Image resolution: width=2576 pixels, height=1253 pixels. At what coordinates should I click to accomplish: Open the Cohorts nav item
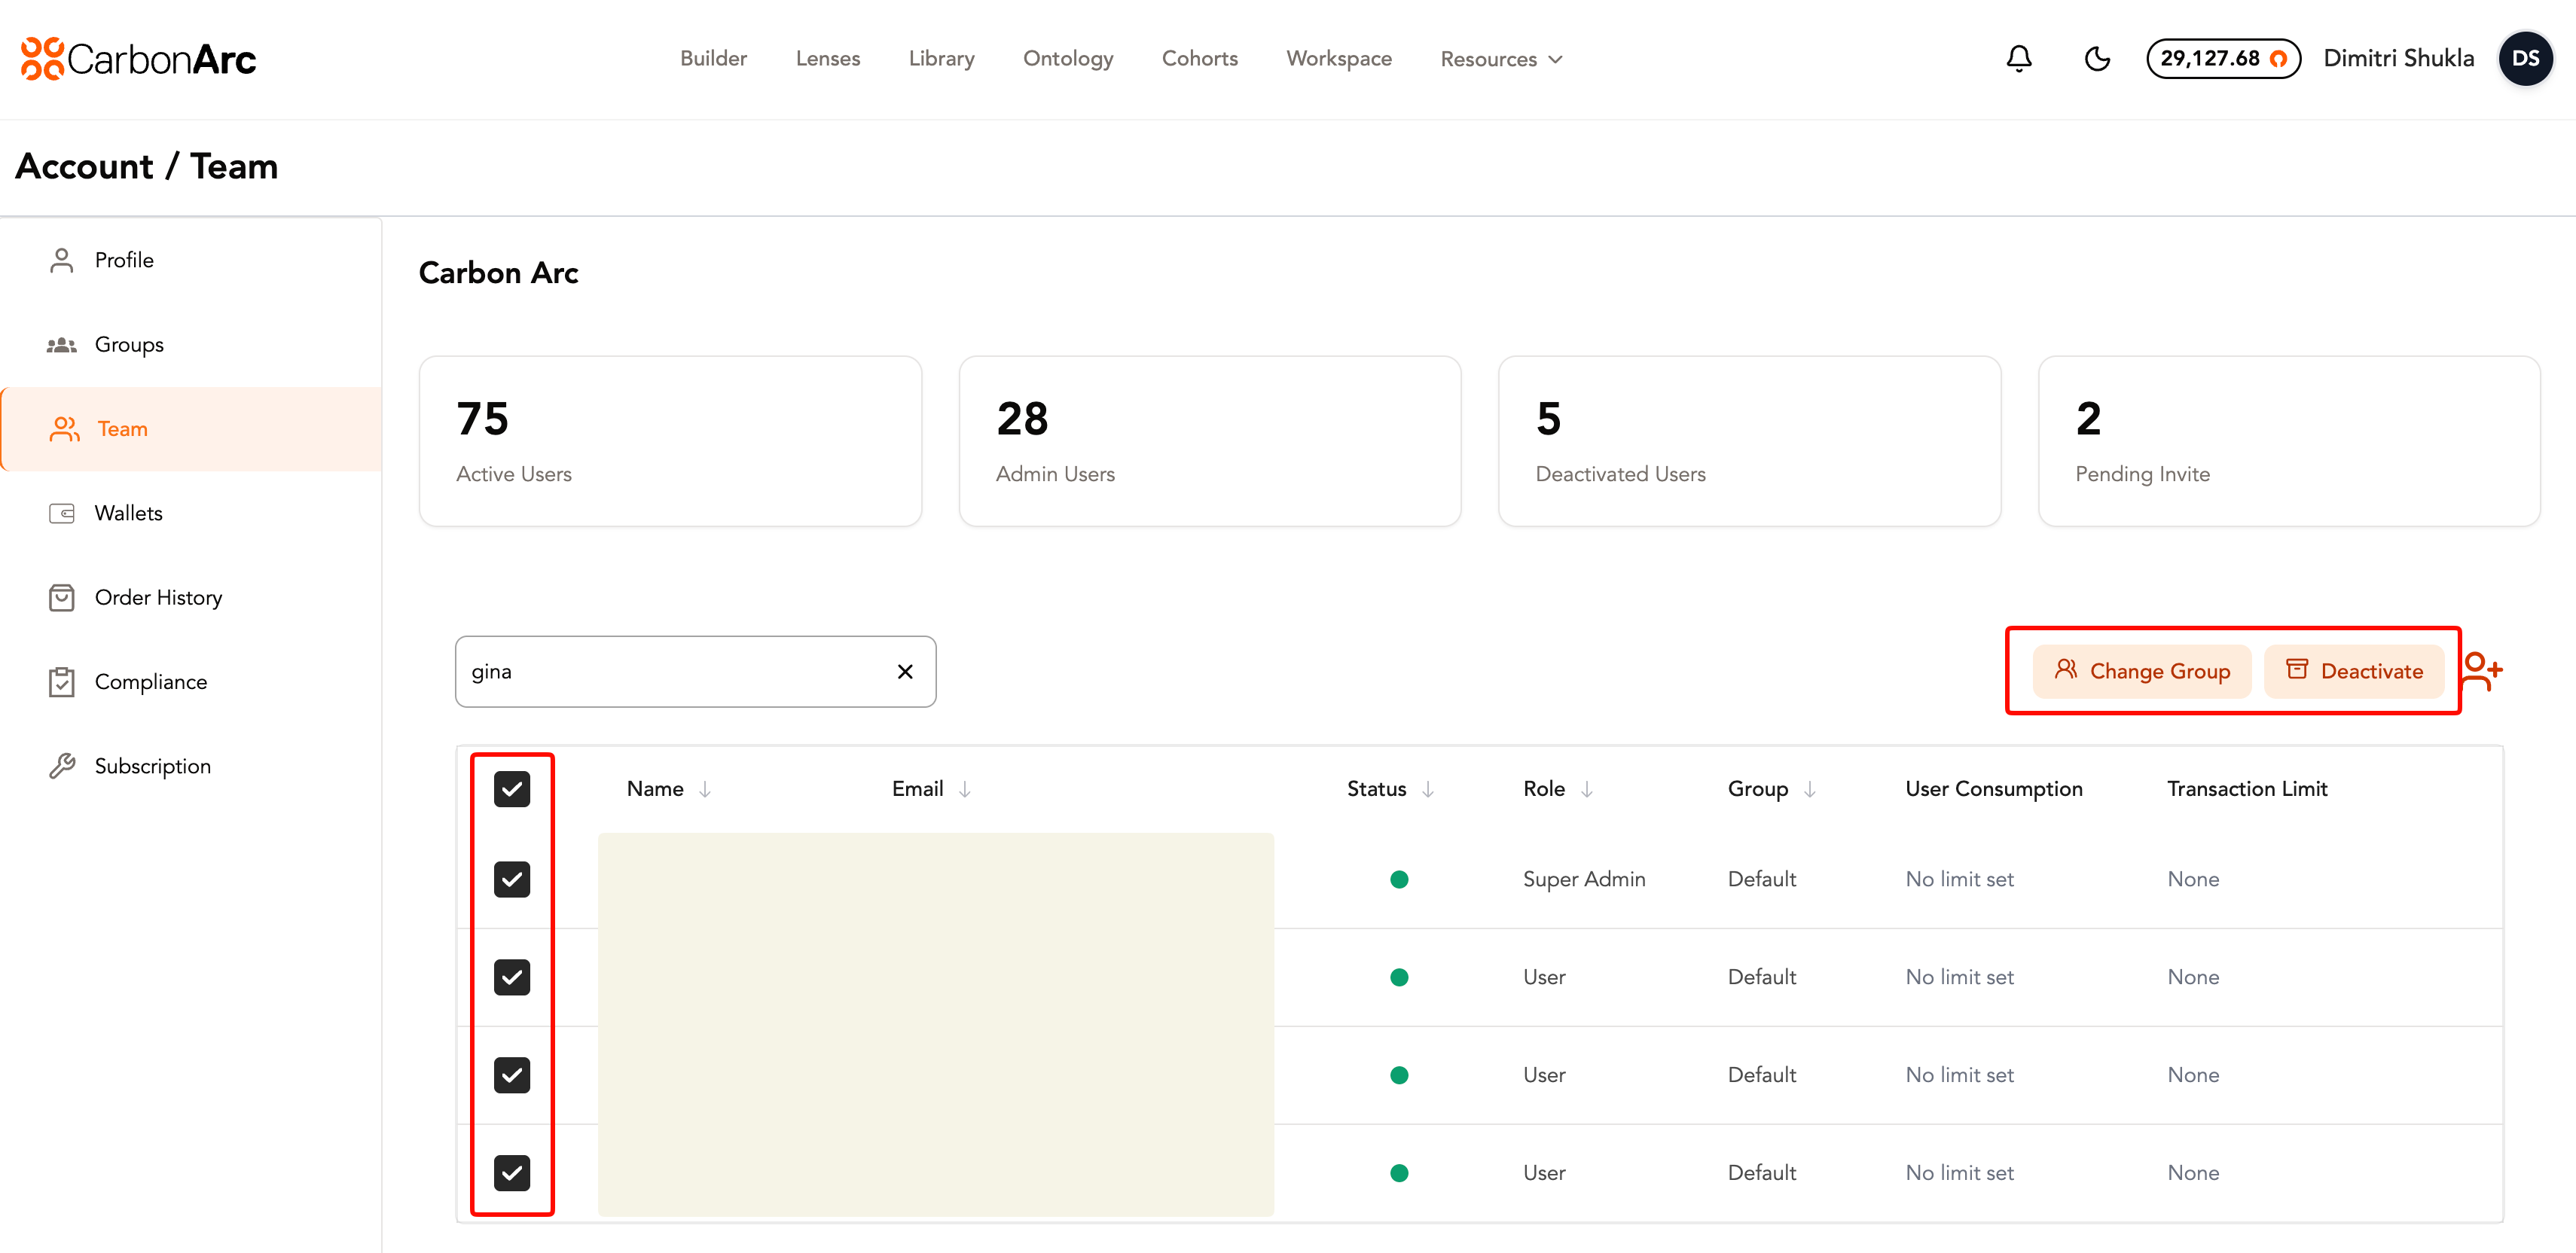(x=1199, y=59)
